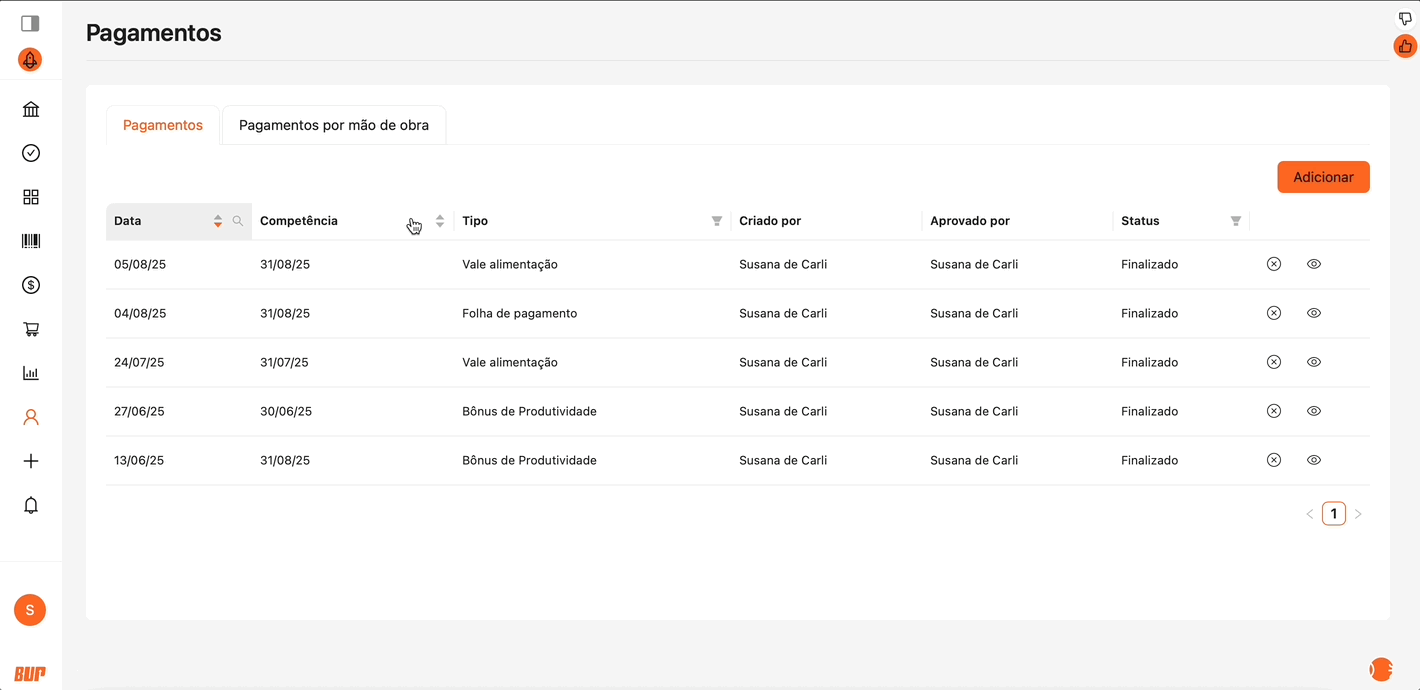Click the shopping cart sidebar icon

[31, 329]
